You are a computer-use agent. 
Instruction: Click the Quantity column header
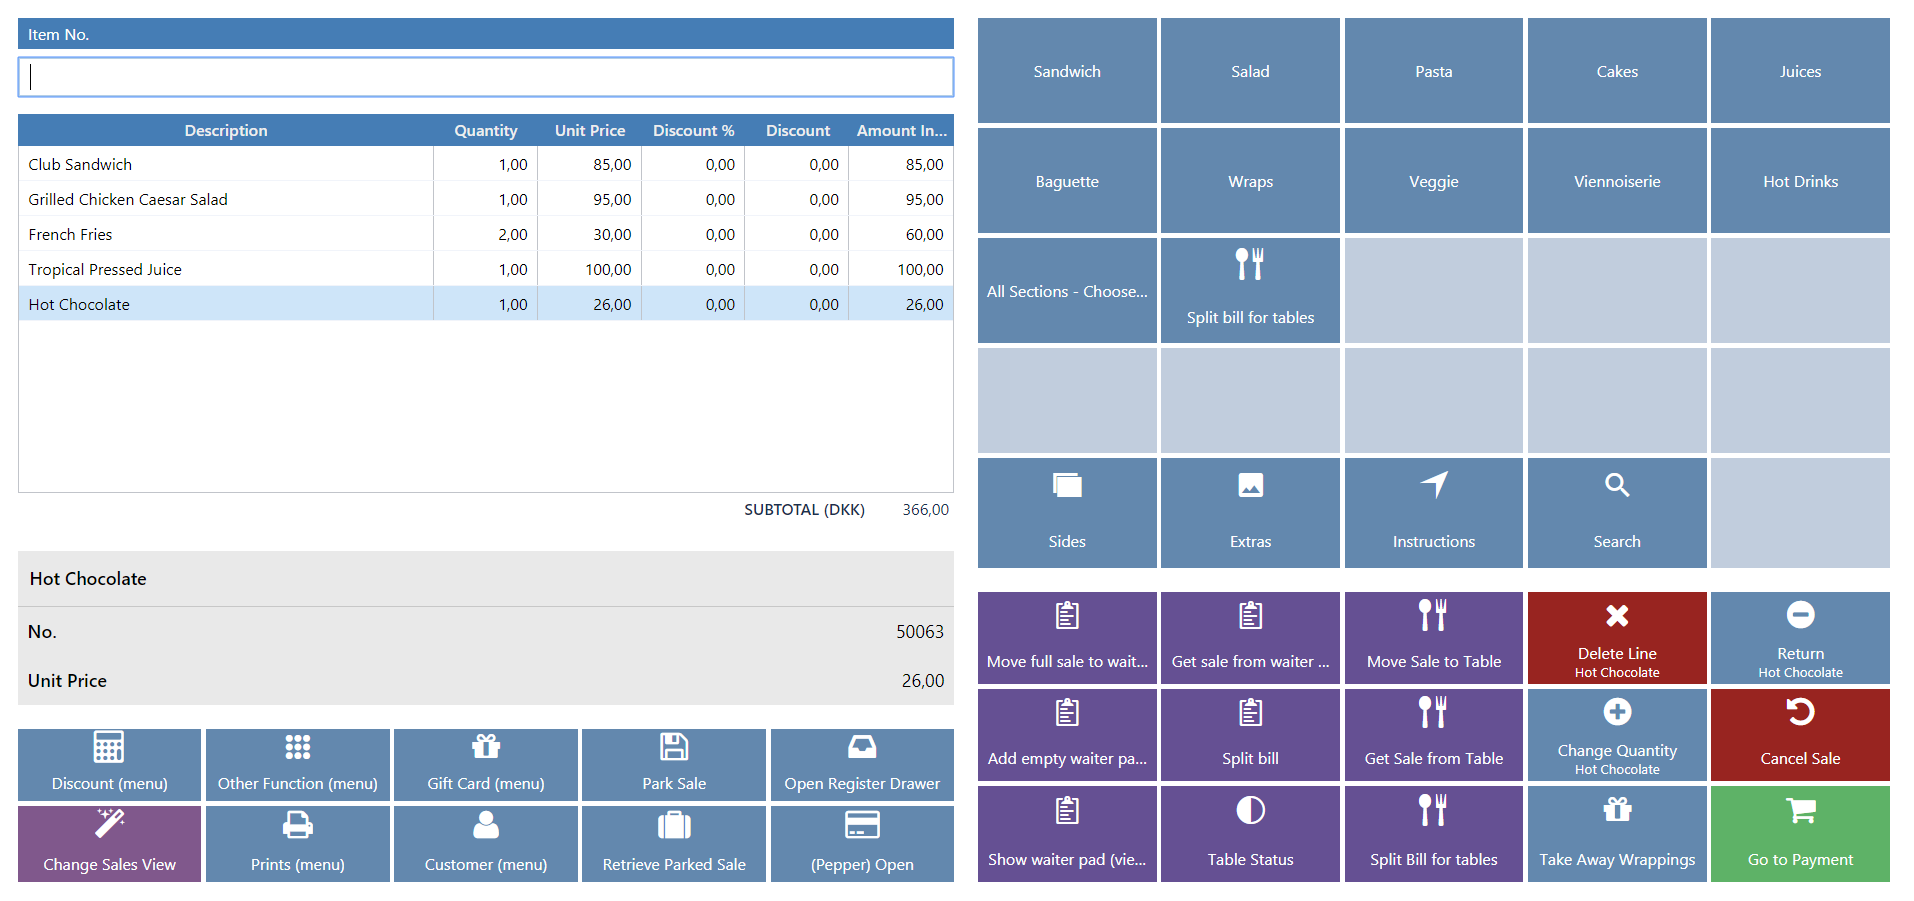pos(486,130)
